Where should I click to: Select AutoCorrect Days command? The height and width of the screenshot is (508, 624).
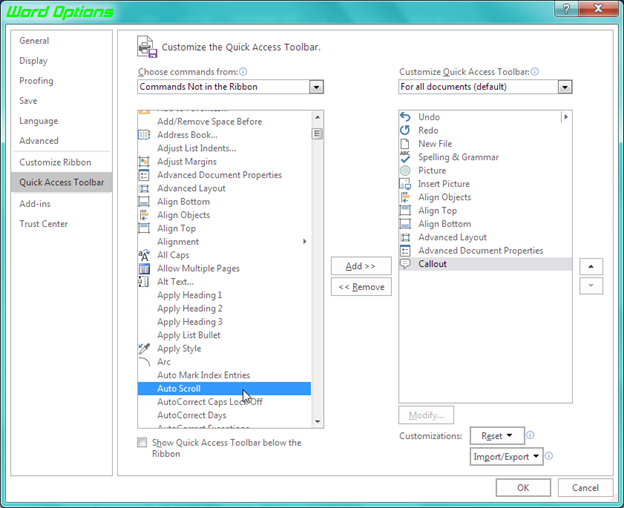[x=224, y=415]
